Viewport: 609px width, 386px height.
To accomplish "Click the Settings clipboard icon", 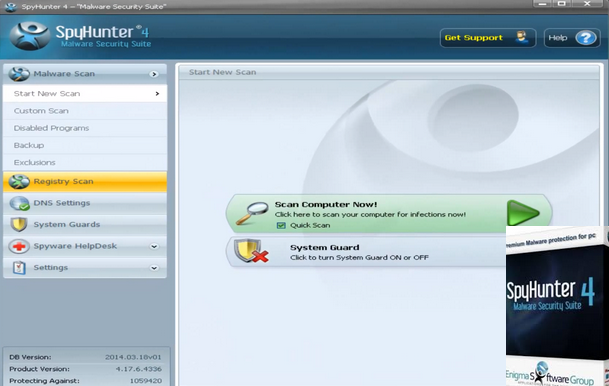I will (19, 268).
